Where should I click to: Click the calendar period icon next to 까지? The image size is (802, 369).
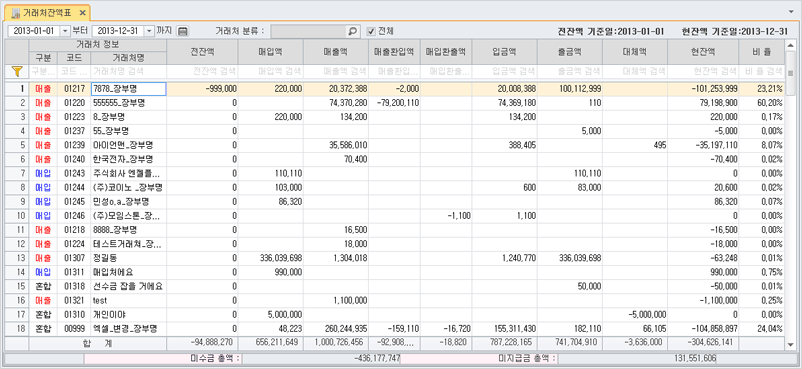click(183, 31)
